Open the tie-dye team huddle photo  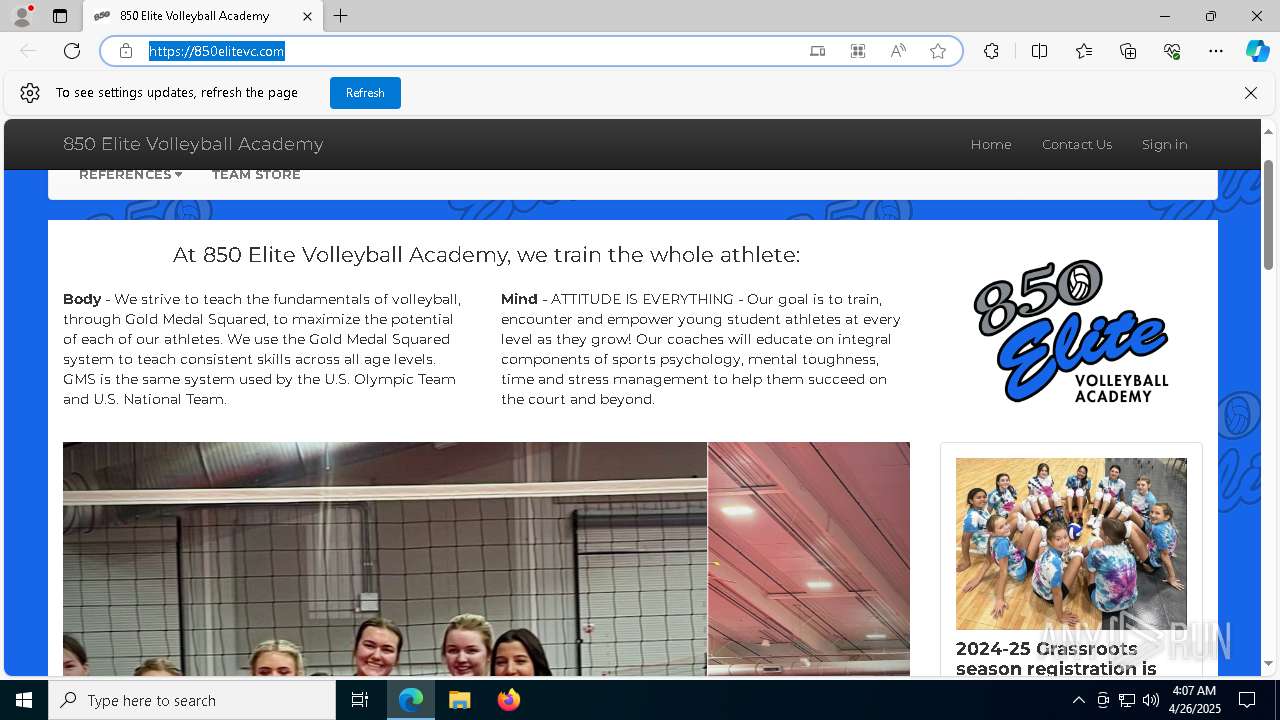[1071, 544]
